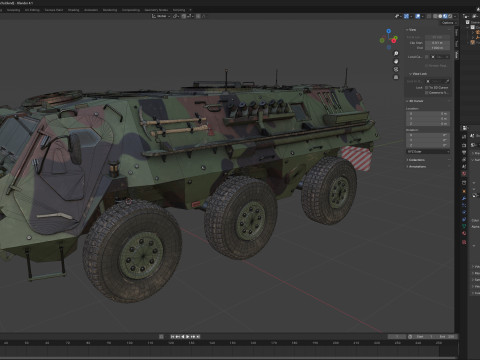
Task: Toggle the viewport gizmo display button
Action: [406, 16]
